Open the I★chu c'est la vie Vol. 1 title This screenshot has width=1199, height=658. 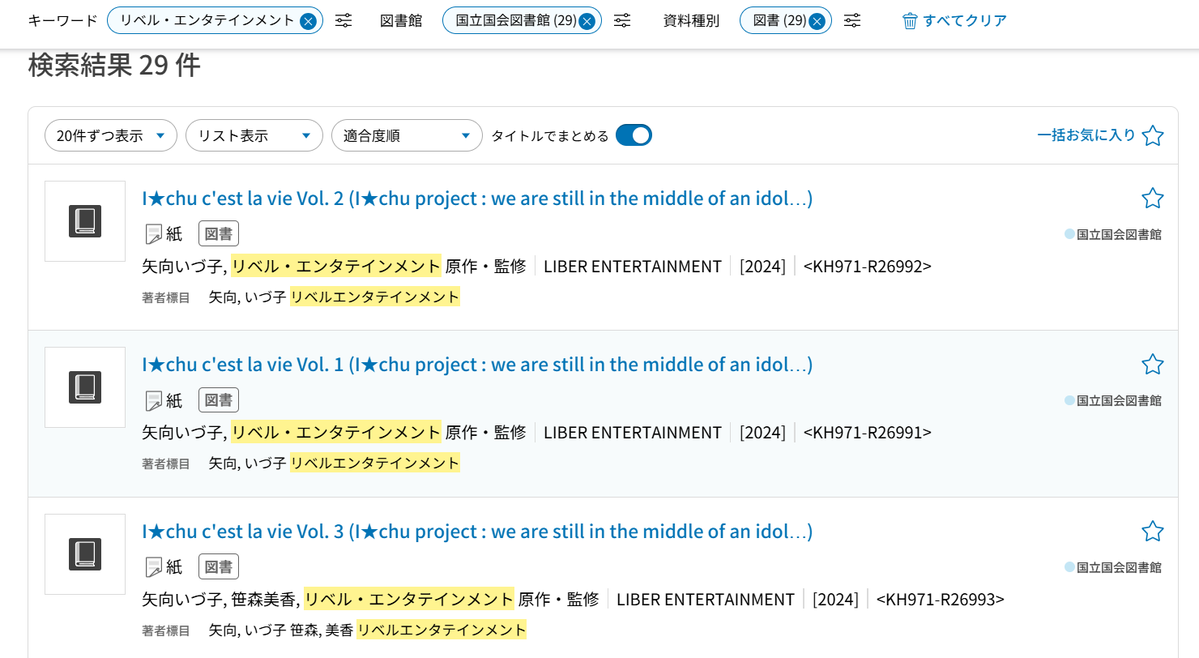point(477,365)
